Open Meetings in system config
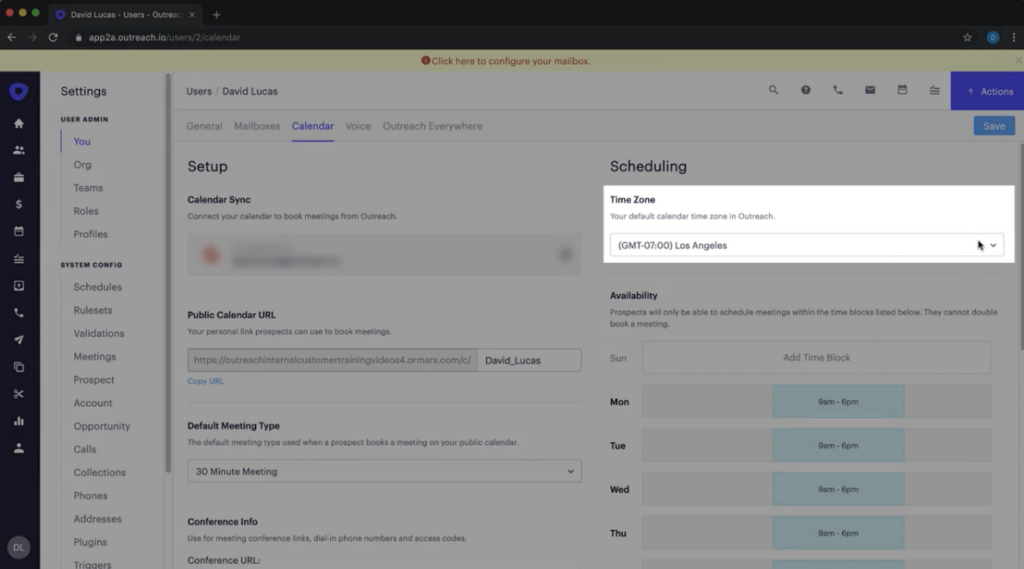 point(95,357)
